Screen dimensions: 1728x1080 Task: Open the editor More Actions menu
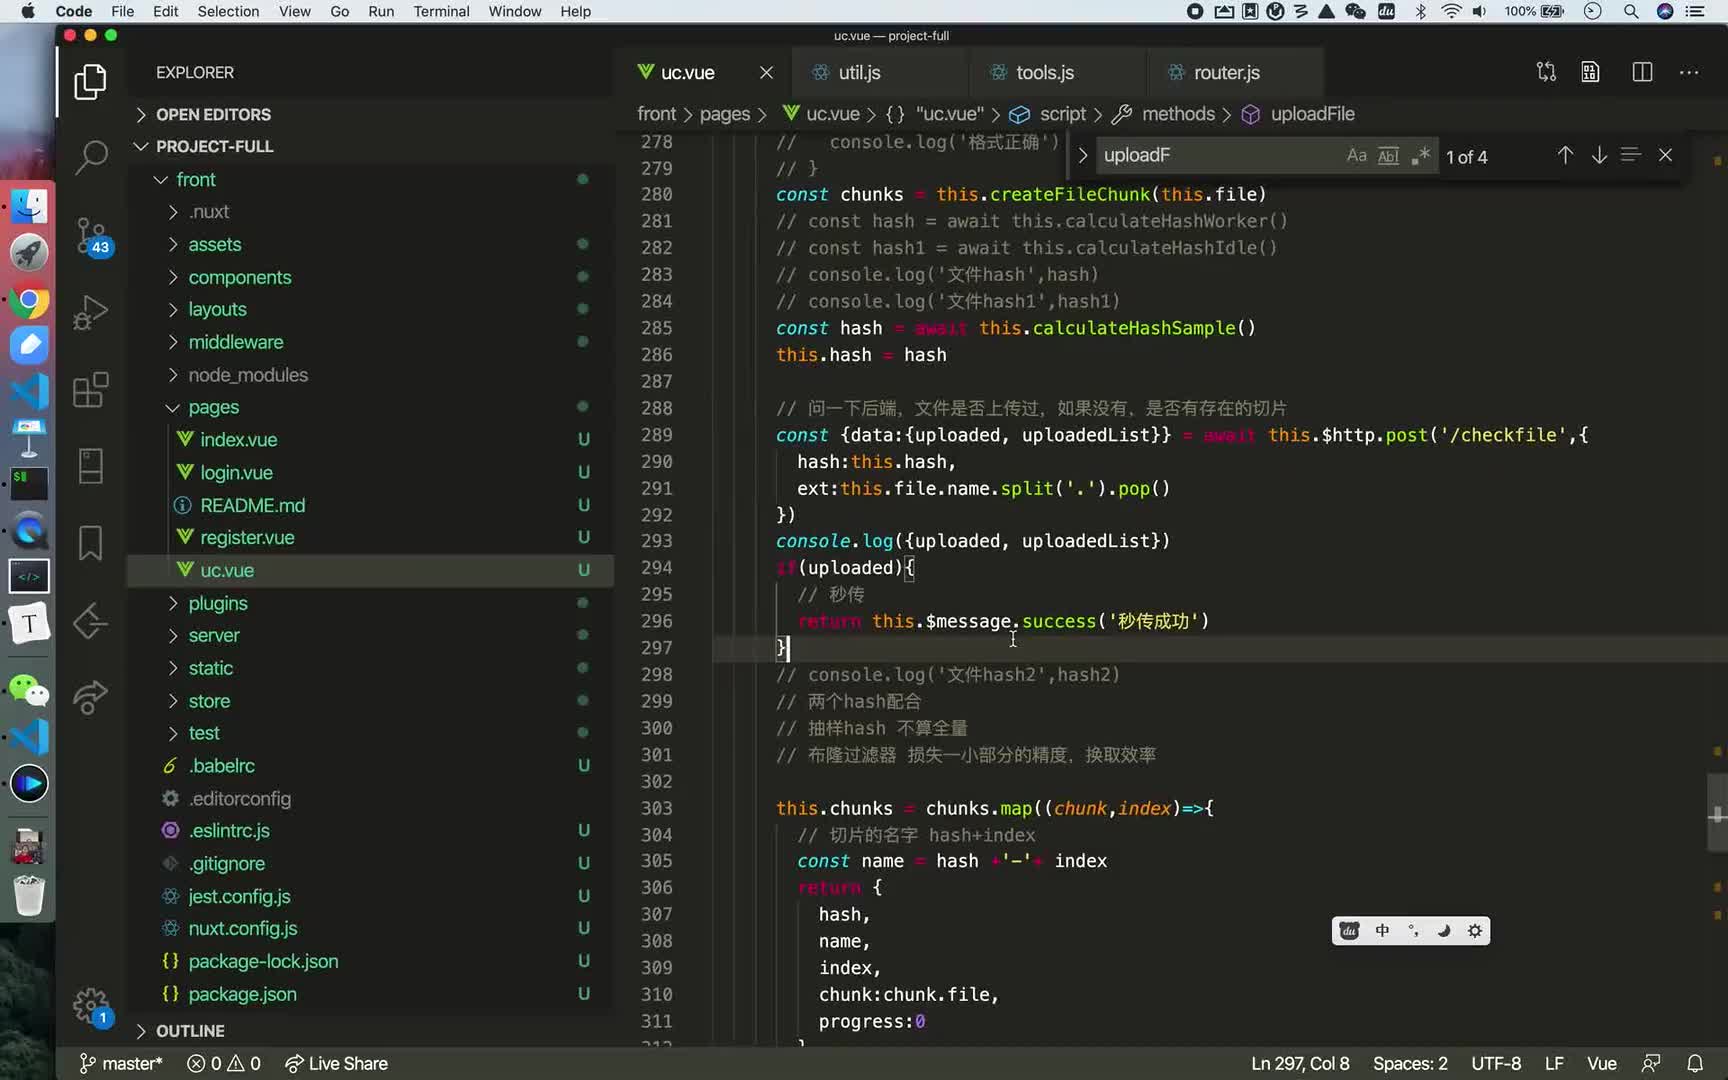[1689, 72]
